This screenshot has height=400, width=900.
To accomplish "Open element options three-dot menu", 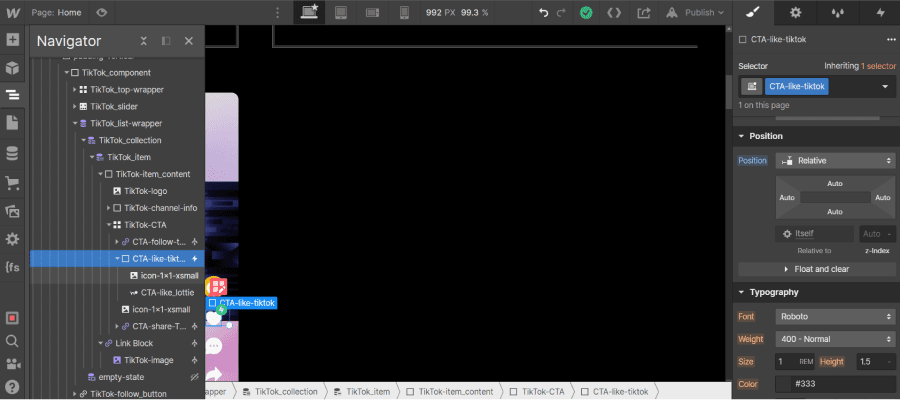I will pyautogui.click(x=891, y=40).
